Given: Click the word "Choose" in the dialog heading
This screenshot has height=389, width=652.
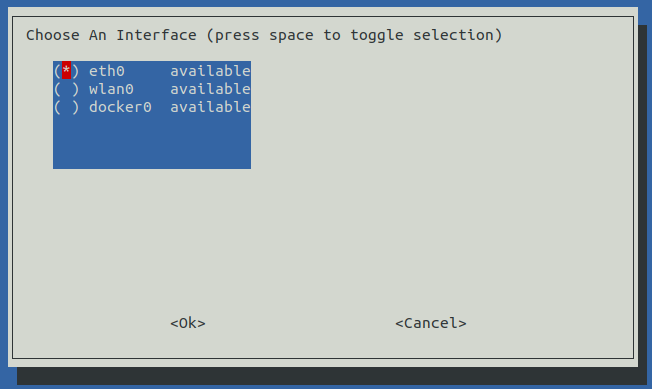Looking at the screenshot, I should click(x=53, y=35).
